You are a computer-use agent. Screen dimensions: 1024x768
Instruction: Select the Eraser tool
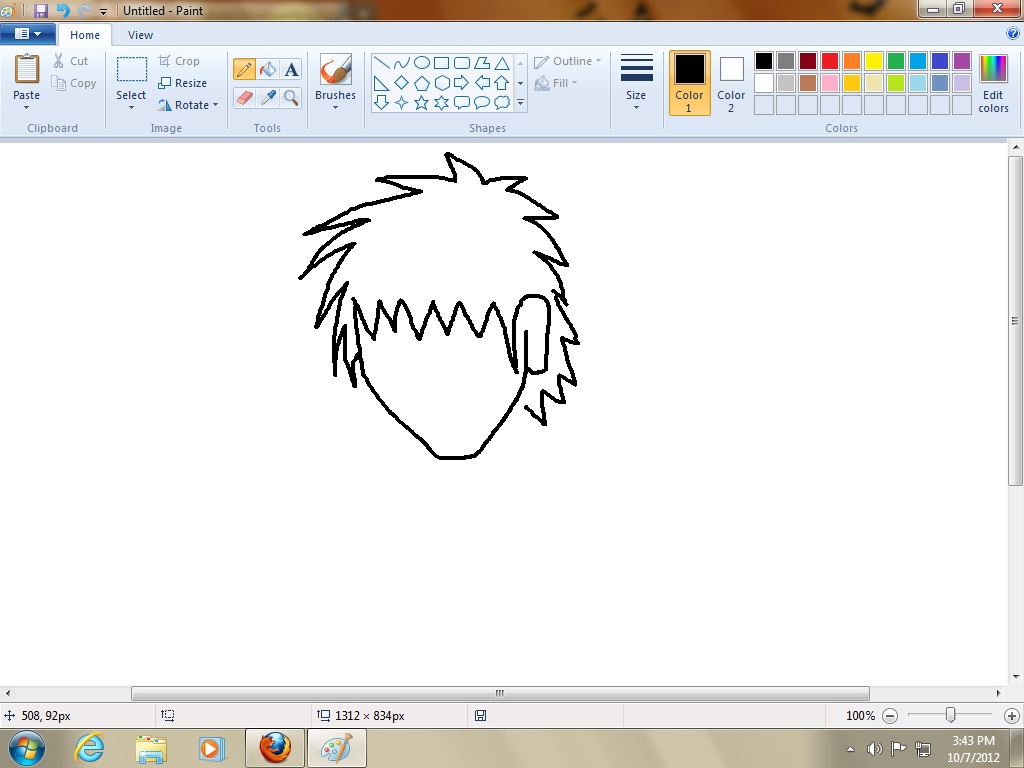click(x=245, y=98)
